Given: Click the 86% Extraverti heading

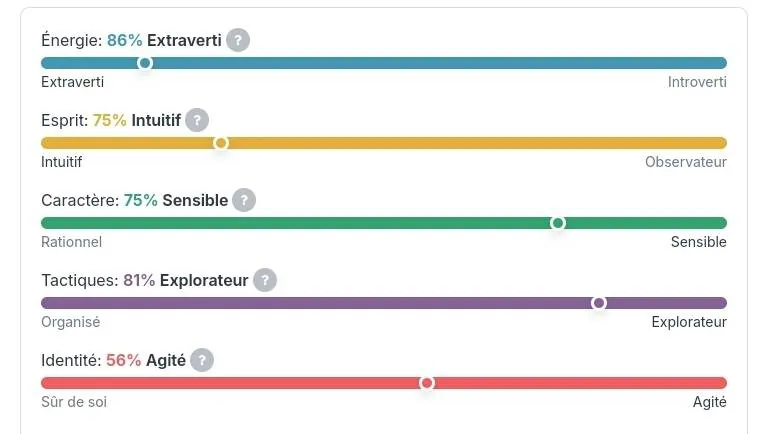Looking at the screenshot, I should pos(164,40).
